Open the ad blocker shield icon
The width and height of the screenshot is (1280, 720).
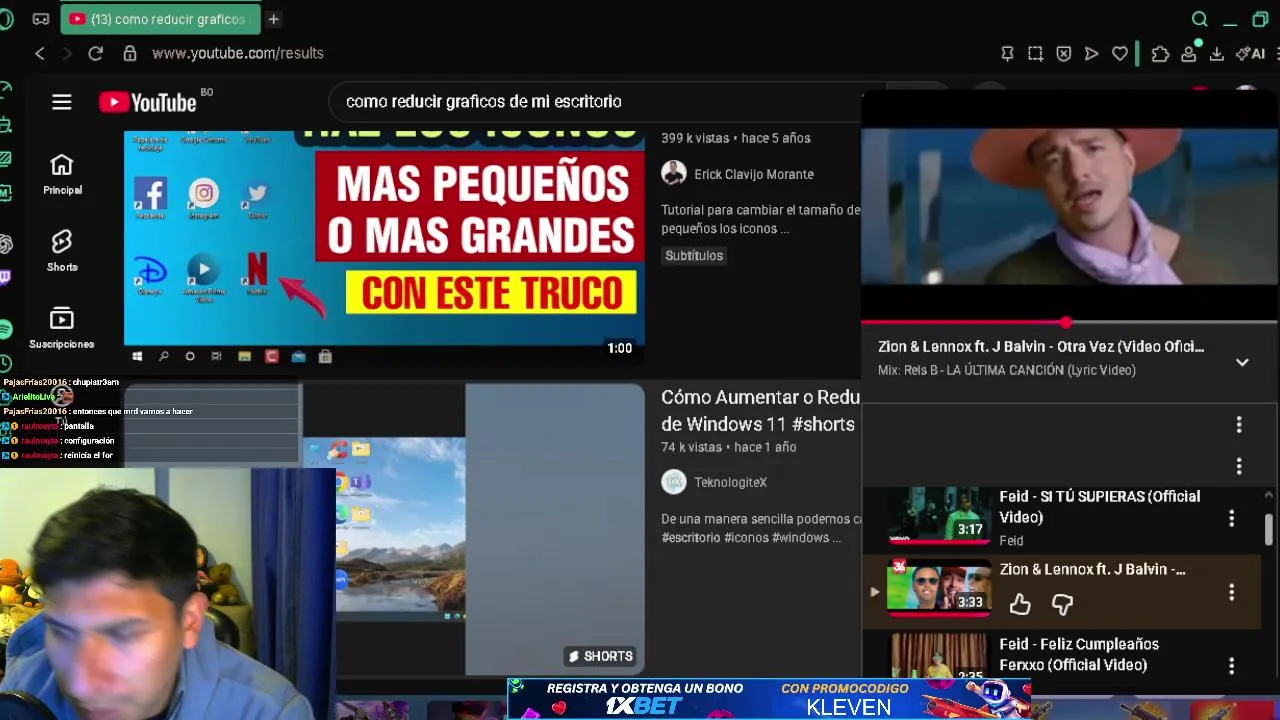(x=1064, y=53)
